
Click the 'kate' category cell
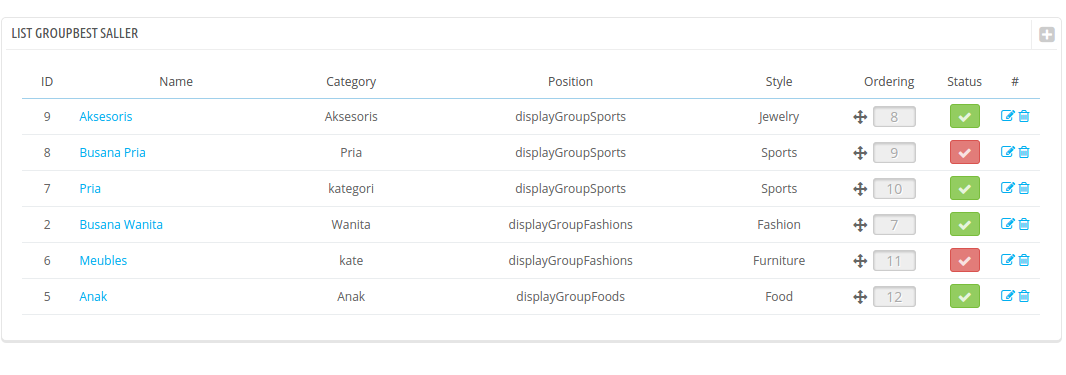tap(351, 261)
